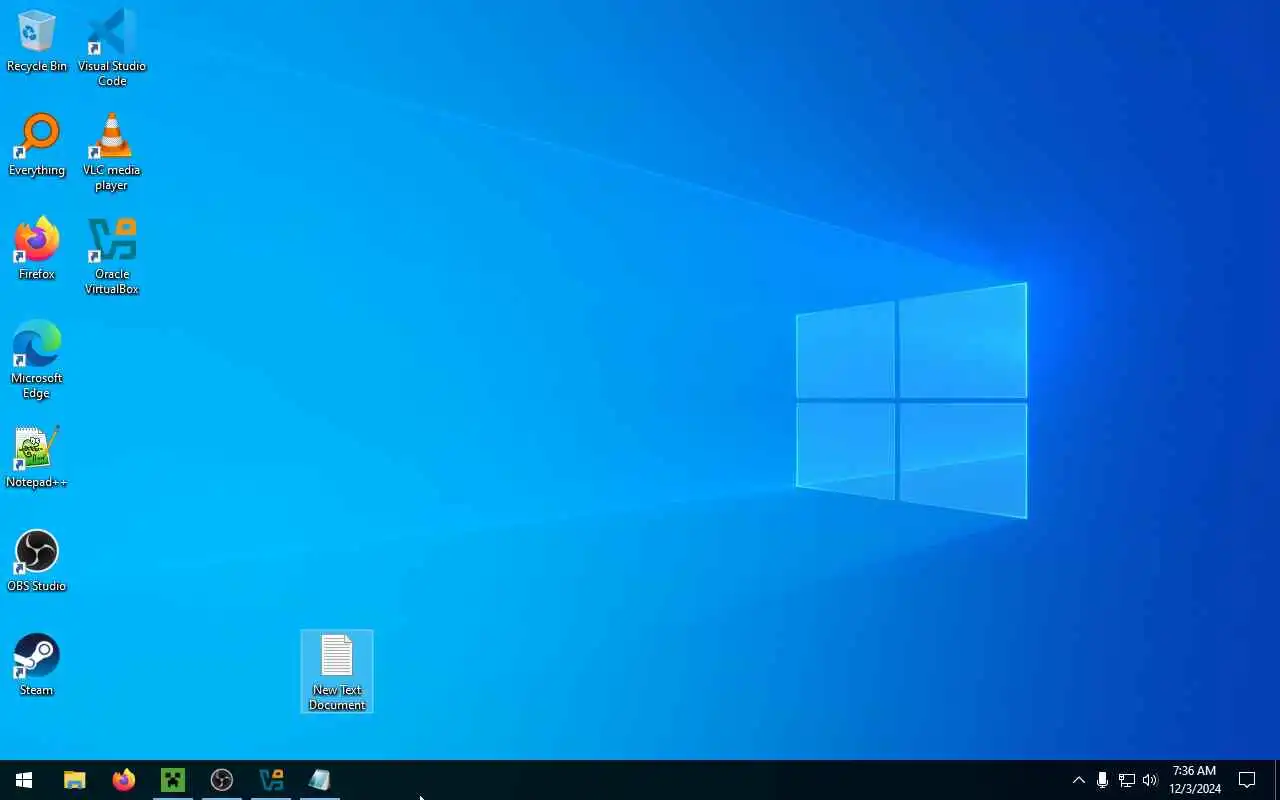1280x800 pixels.
Task: Switch to OBS Studio in the taskbar
Action: pyautogui.click(x=222, y=780)
